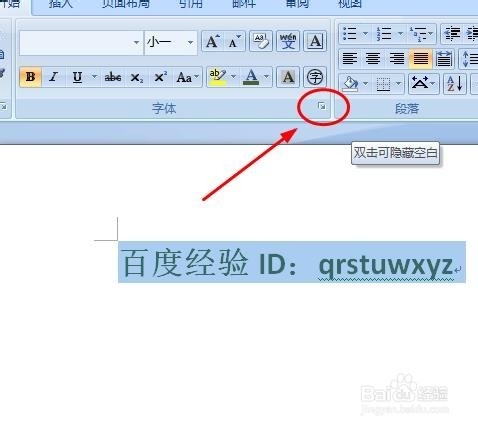Open the numbering library dropdown arrow
478x427 pixels.
(x=401, y=34)
